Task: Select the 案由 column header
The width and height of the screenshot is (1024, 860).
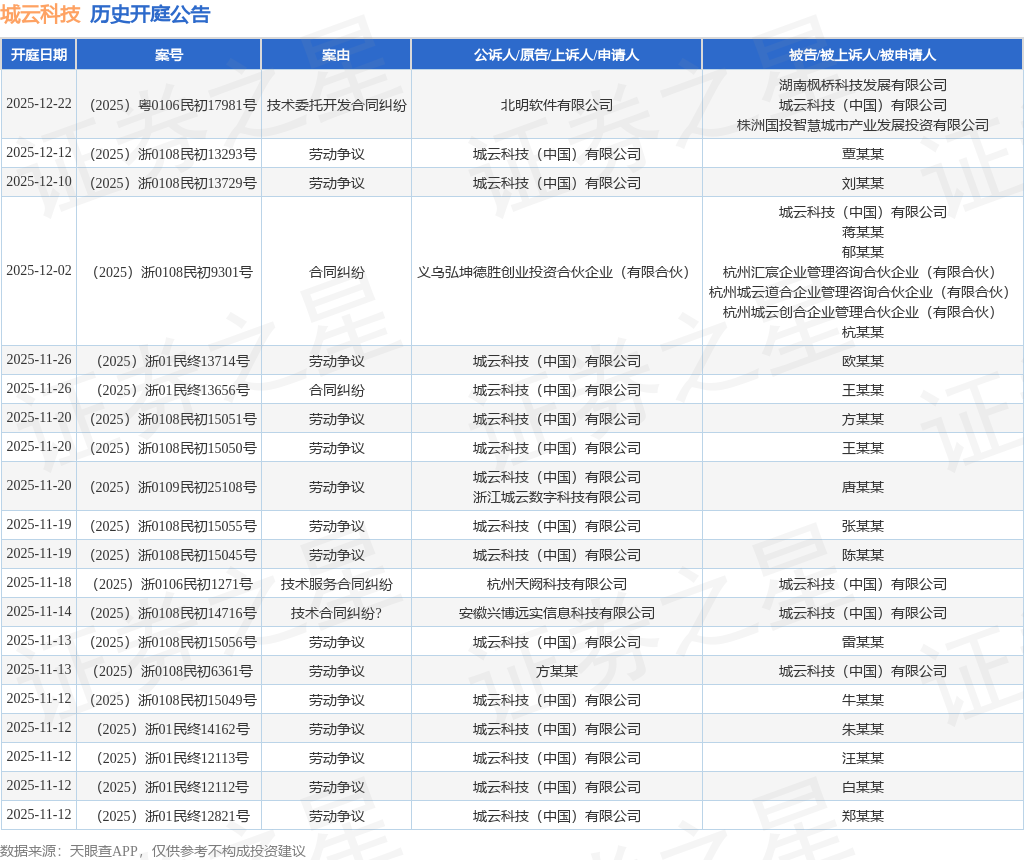Action: click(336, 55)
